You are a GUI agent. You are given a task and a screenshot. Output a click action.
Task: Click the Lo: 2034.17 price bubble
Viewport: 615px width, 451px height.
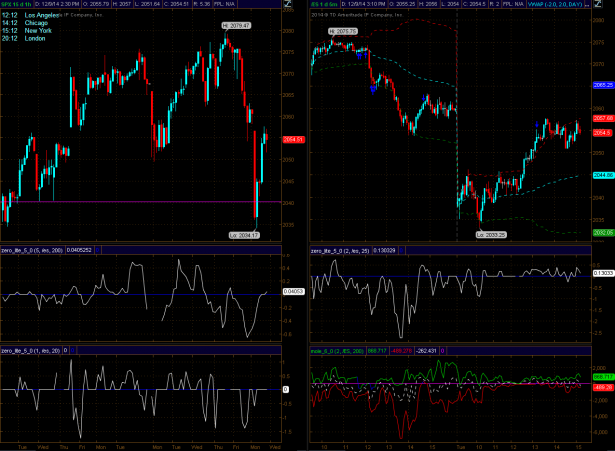pyautogui.click(x=244, y=235)
